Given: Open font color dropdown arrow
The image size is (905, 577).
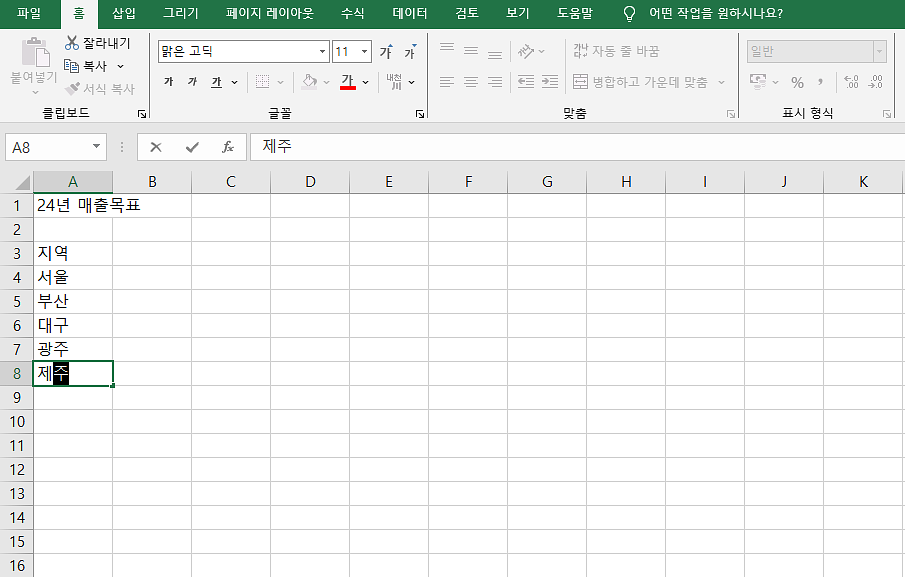Looking at the screenshot, I should (x=365, y=83).
